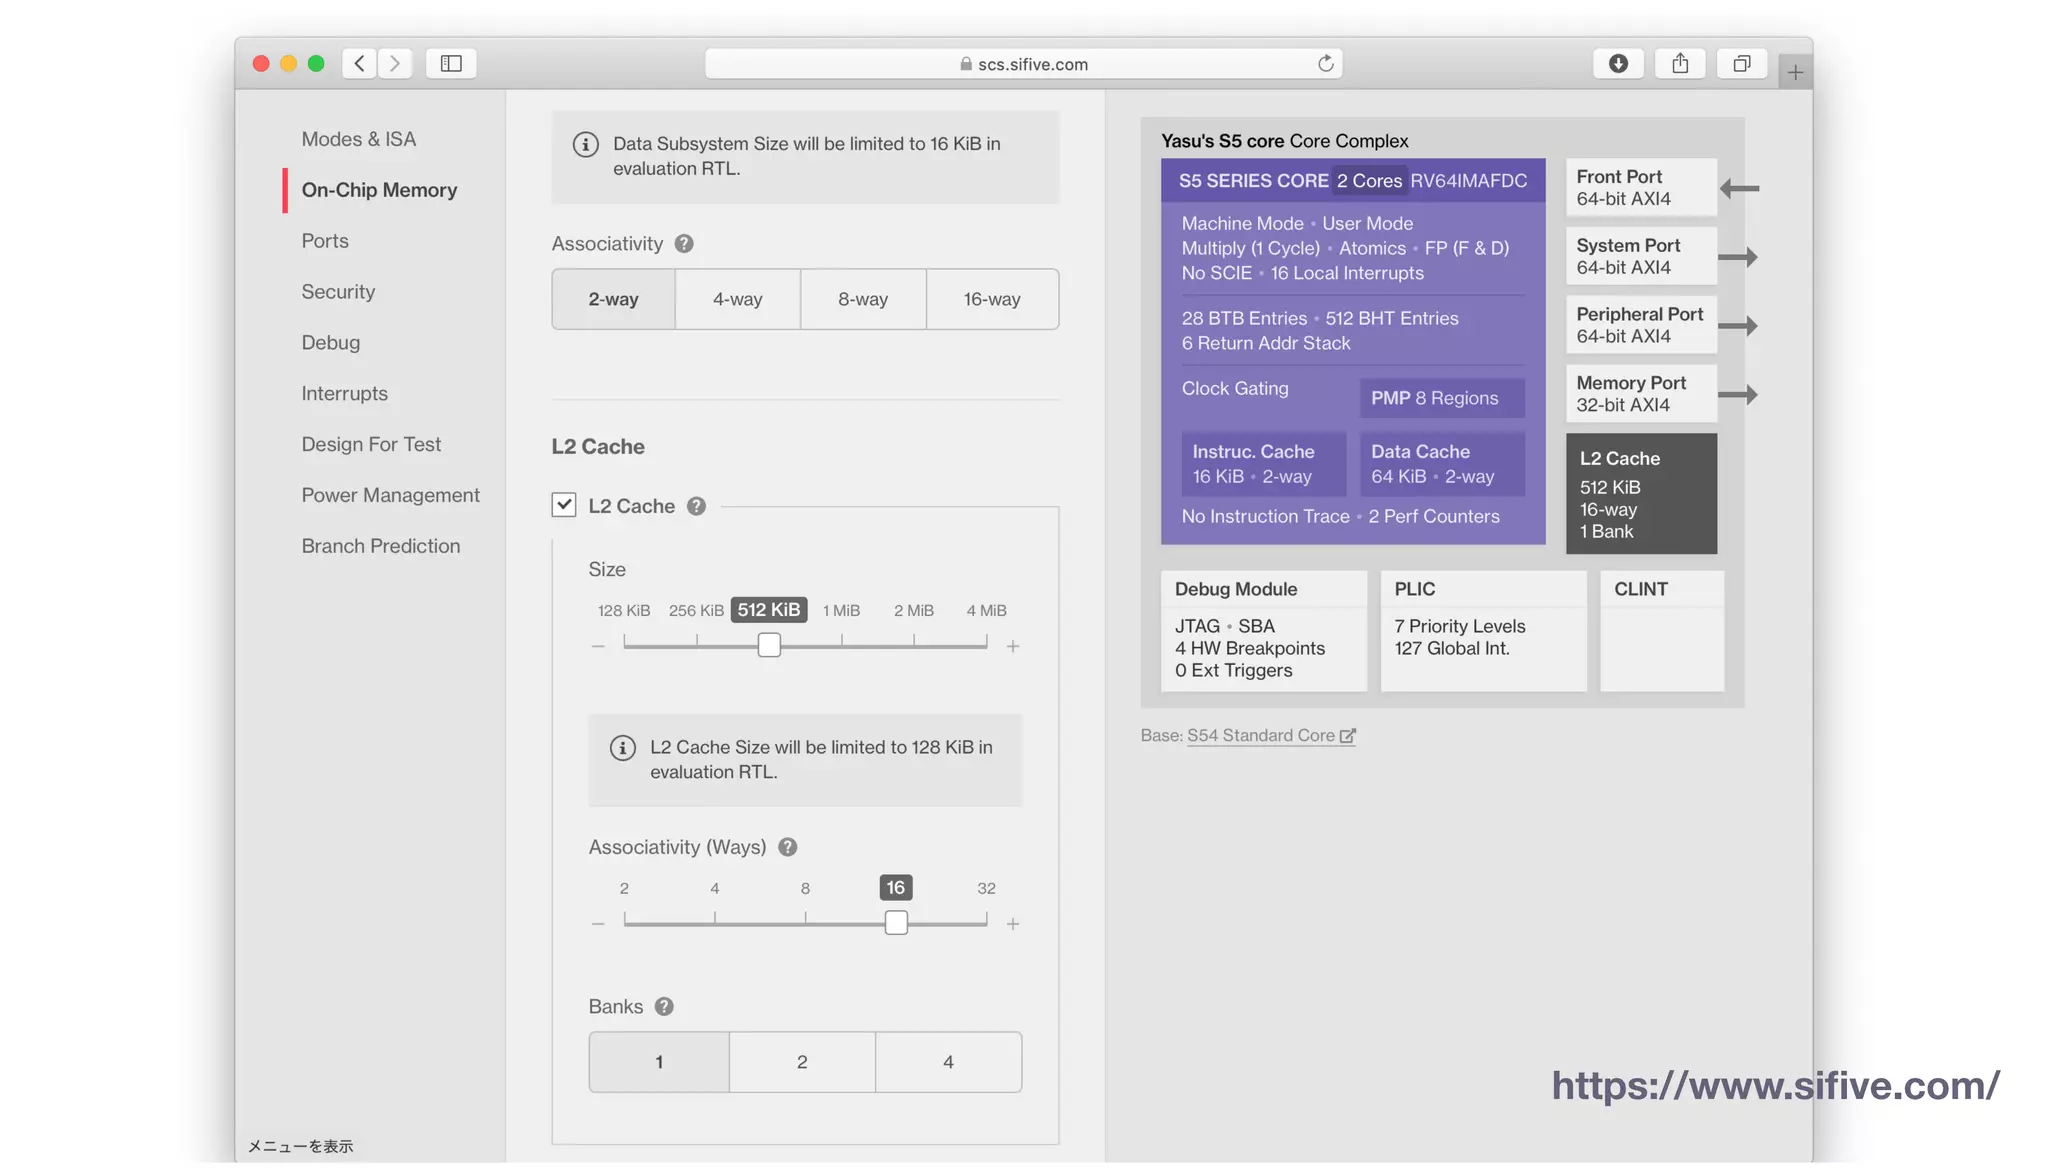Click the Associativity help question mark icon
2048x1172 pixels.
coord(684,244)
